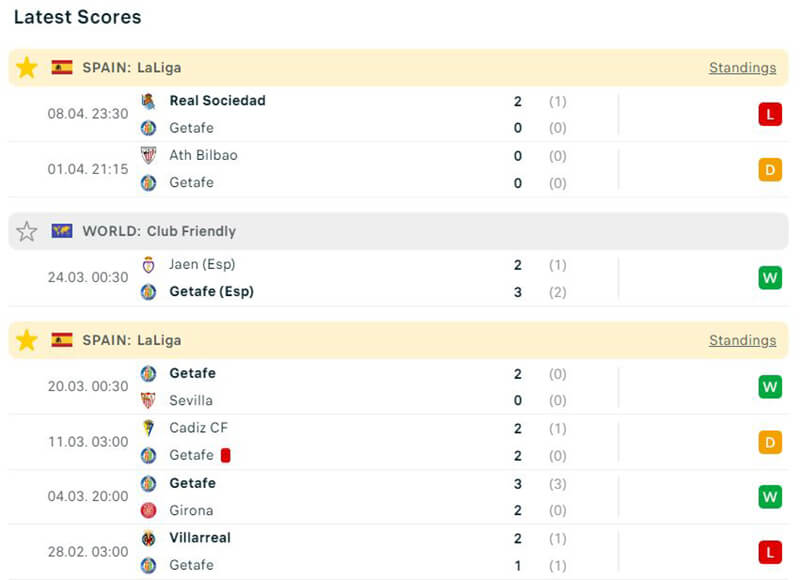Click the WORLD: Club Friendly header
The height and width of the screenshot is (580, 800).
[159, 231]
